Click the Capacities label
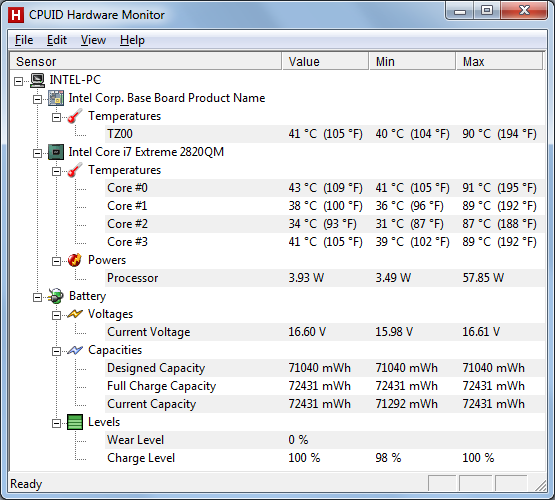The height and width of the screenshot is (500, 555). tap(115, 350)
